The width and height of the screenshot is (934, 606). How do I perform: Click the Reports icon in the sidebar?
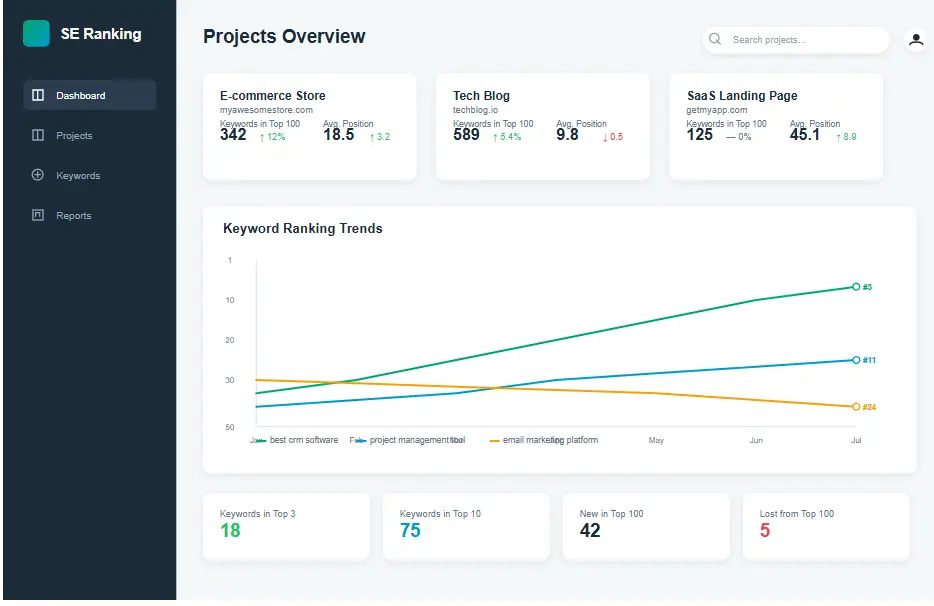coord(38,215)
